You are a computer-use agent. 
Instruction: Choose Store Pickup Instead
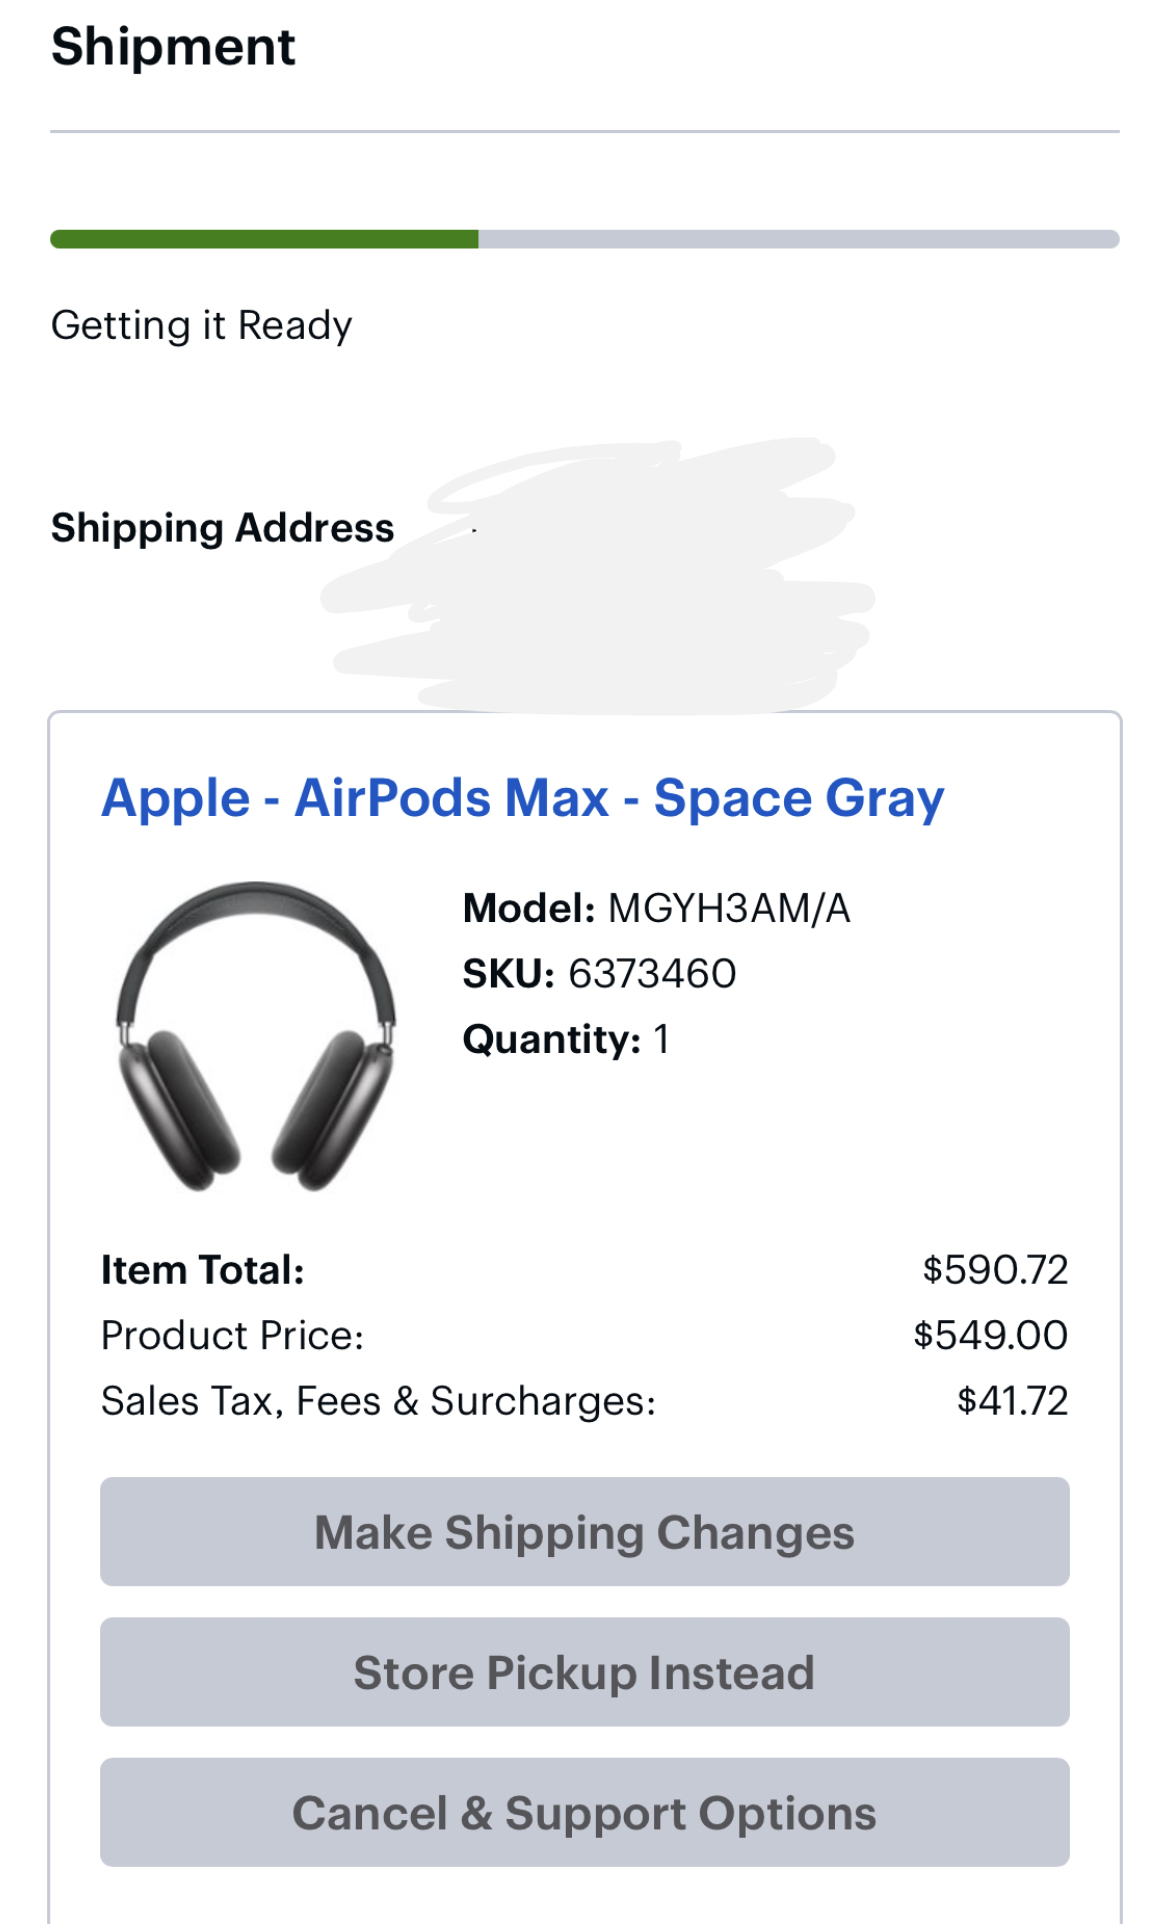click(584, 1672)
